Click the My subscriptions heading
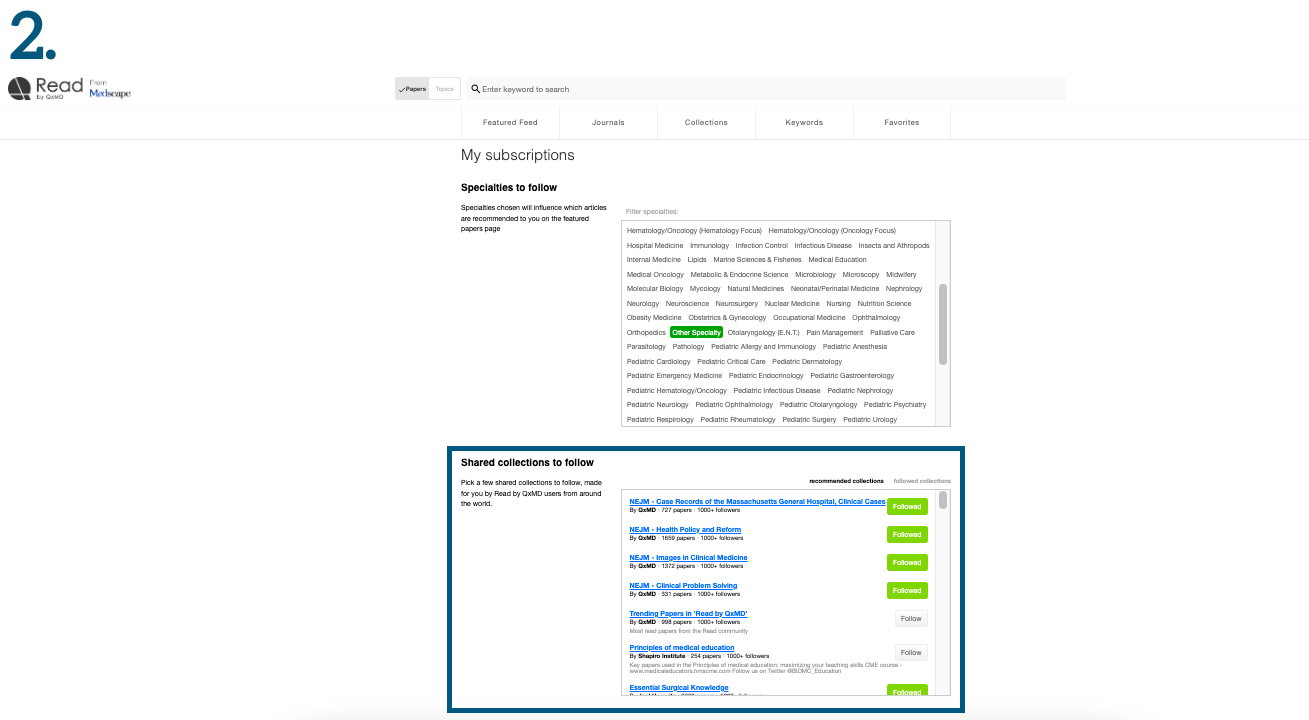 point(518,155)
